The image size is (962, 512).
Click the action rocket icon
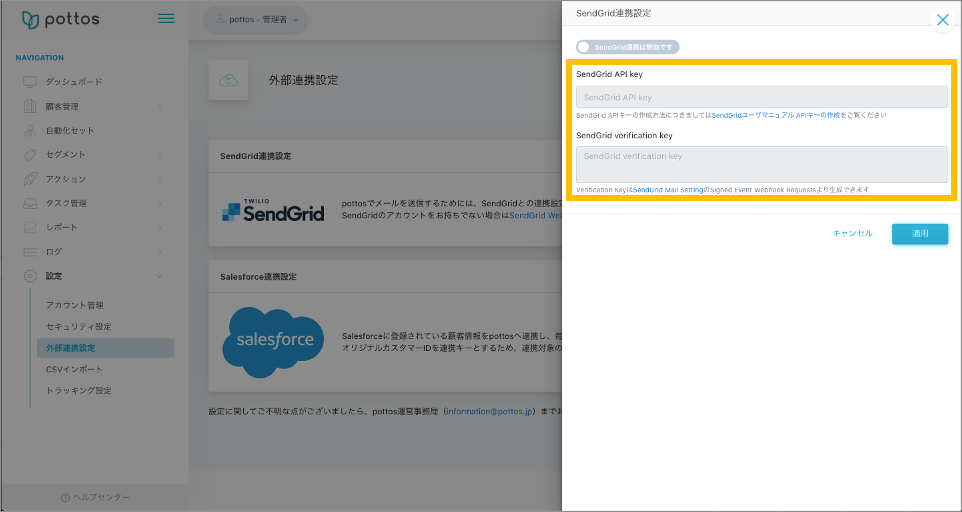30,178
